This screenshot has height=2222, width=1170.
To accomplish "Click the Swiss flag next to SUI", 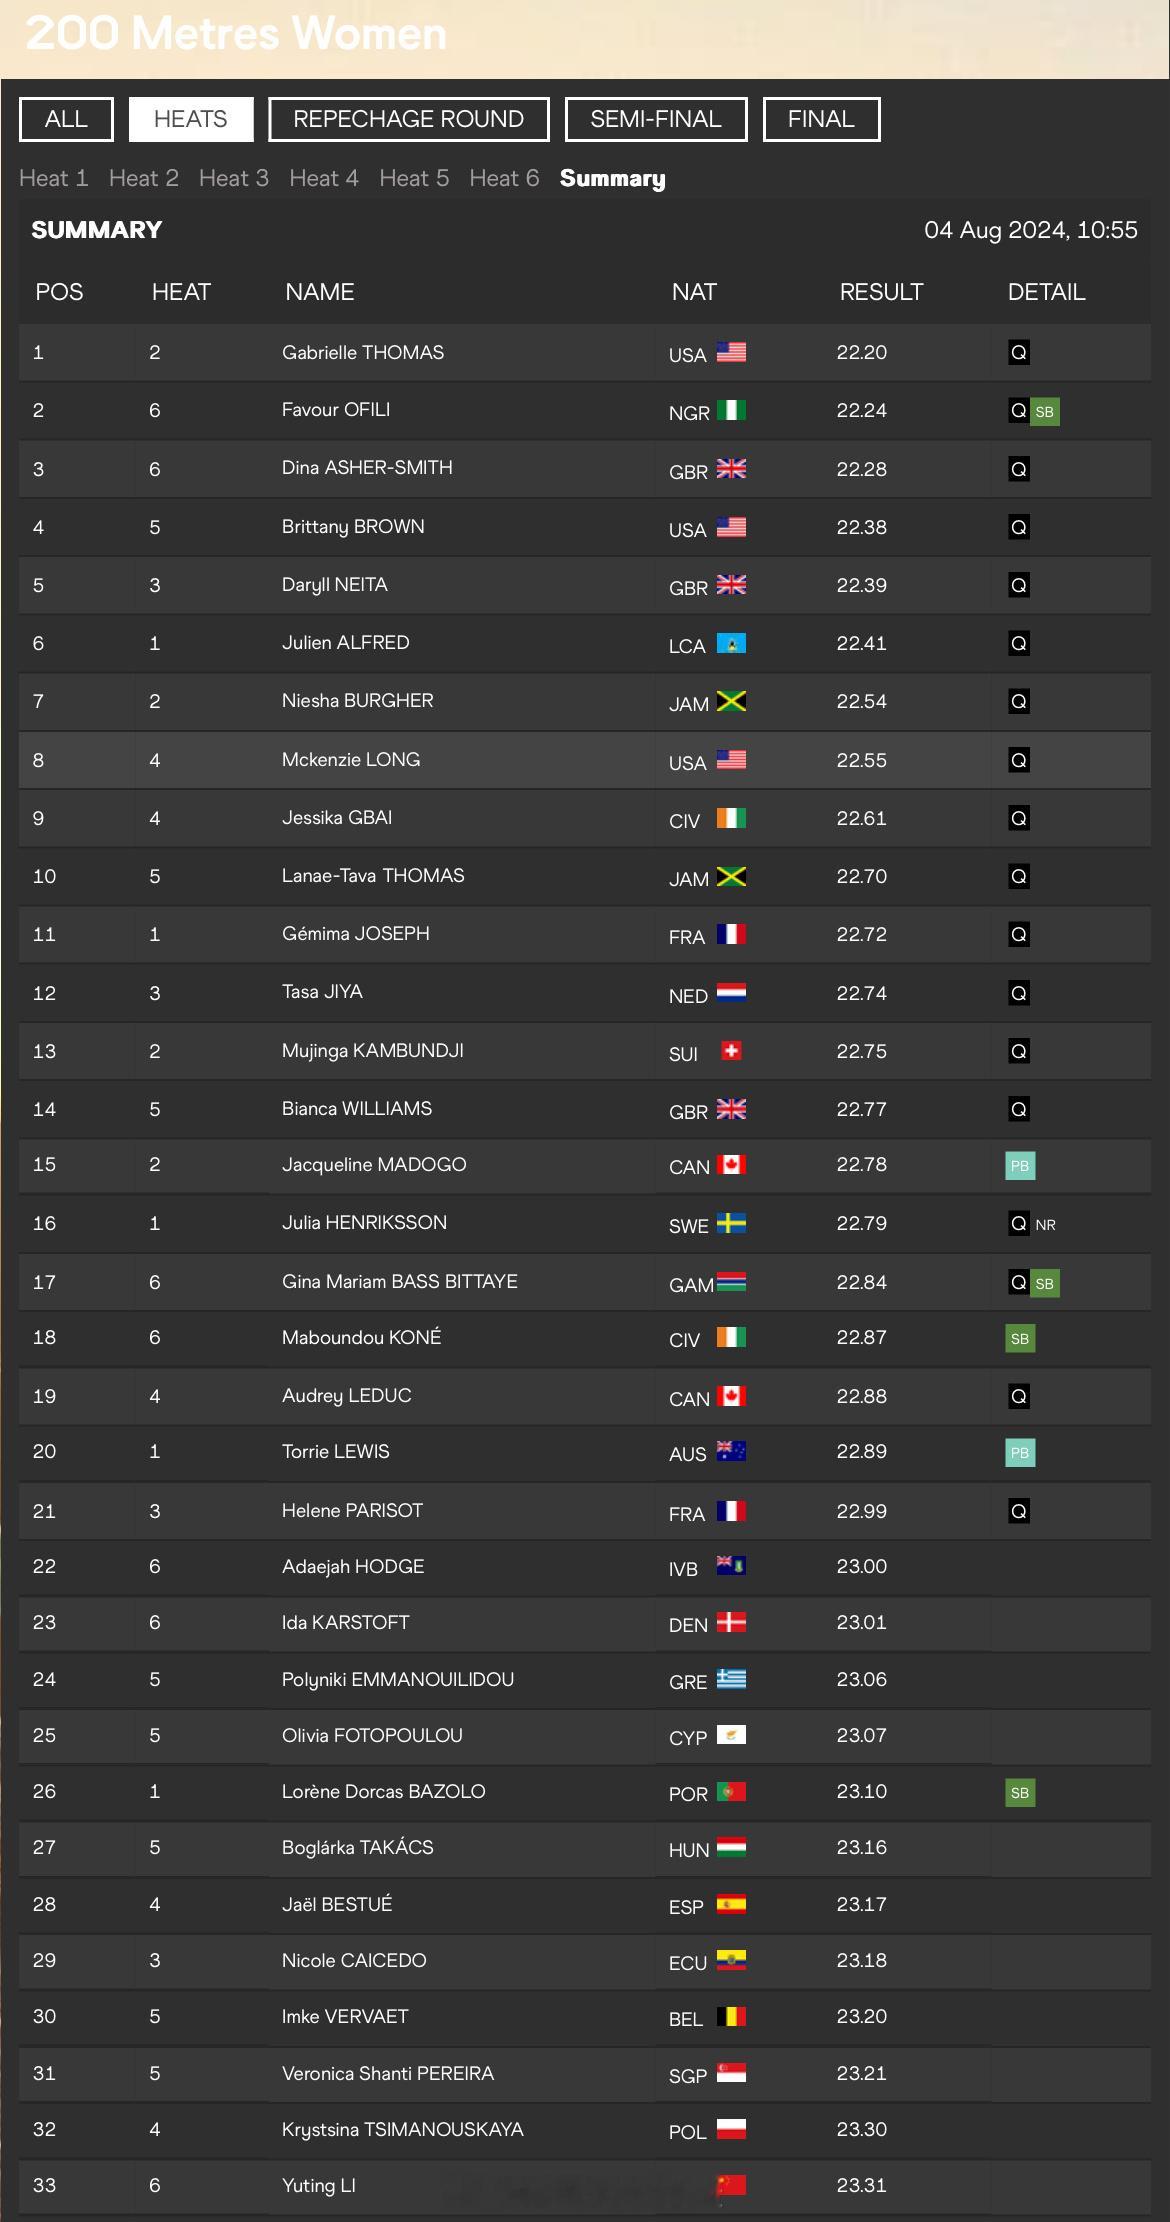I will (x=731, y=1051).
